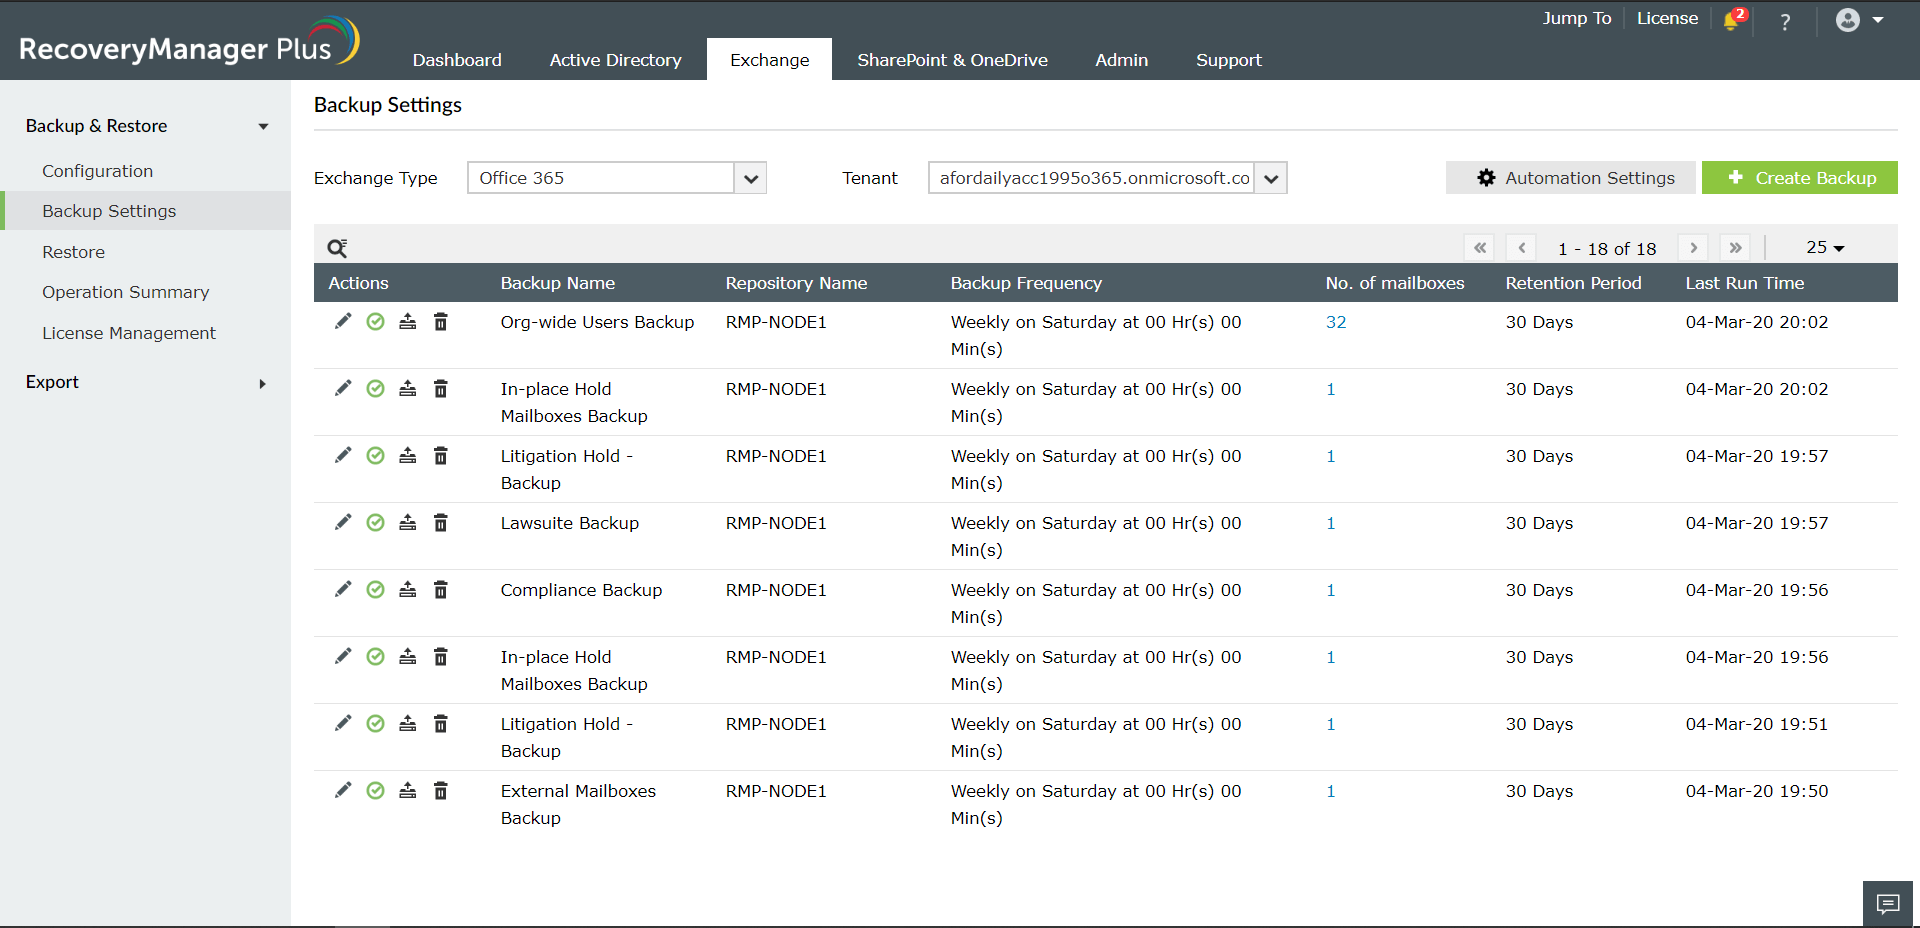
Task: Edit Litigation Hold backup run at 19:57
Action: pyautogui.click(x=343, y=455)
